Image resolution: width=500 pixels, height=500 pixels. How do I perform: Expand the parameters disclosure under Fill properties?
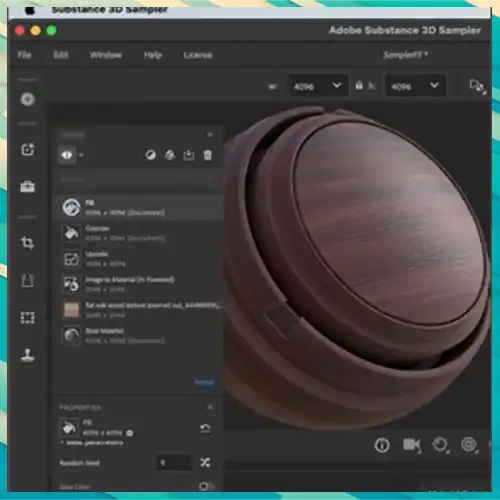[62, 443]
